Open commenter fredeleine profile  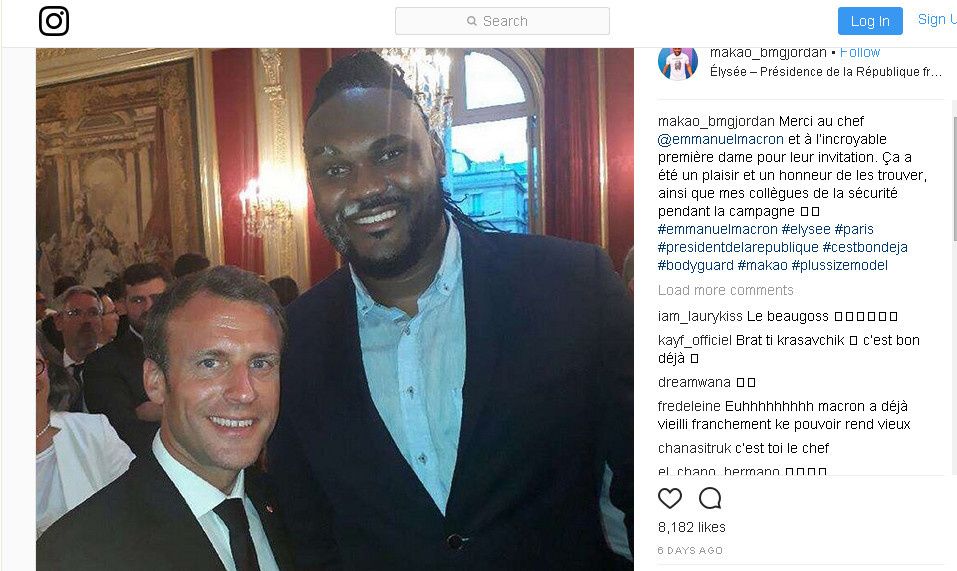[689, 406]
